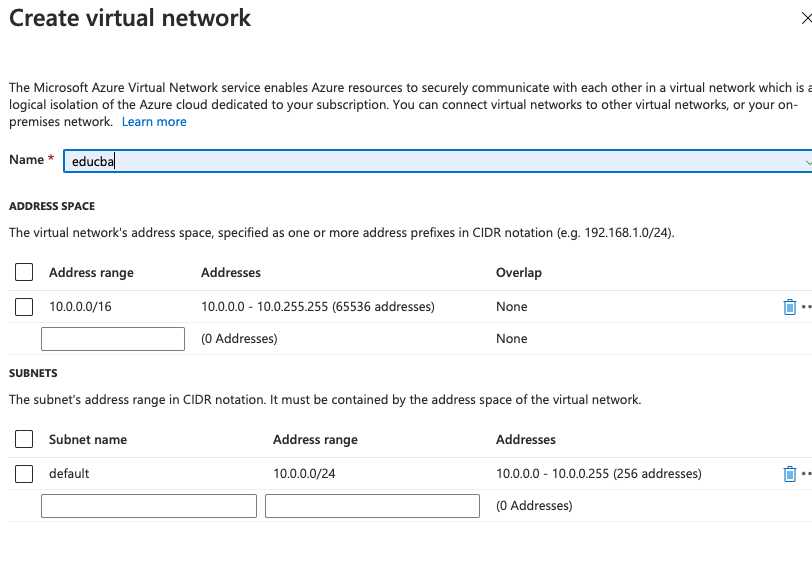Click the Create virtual network title

(x=130, y=18)
